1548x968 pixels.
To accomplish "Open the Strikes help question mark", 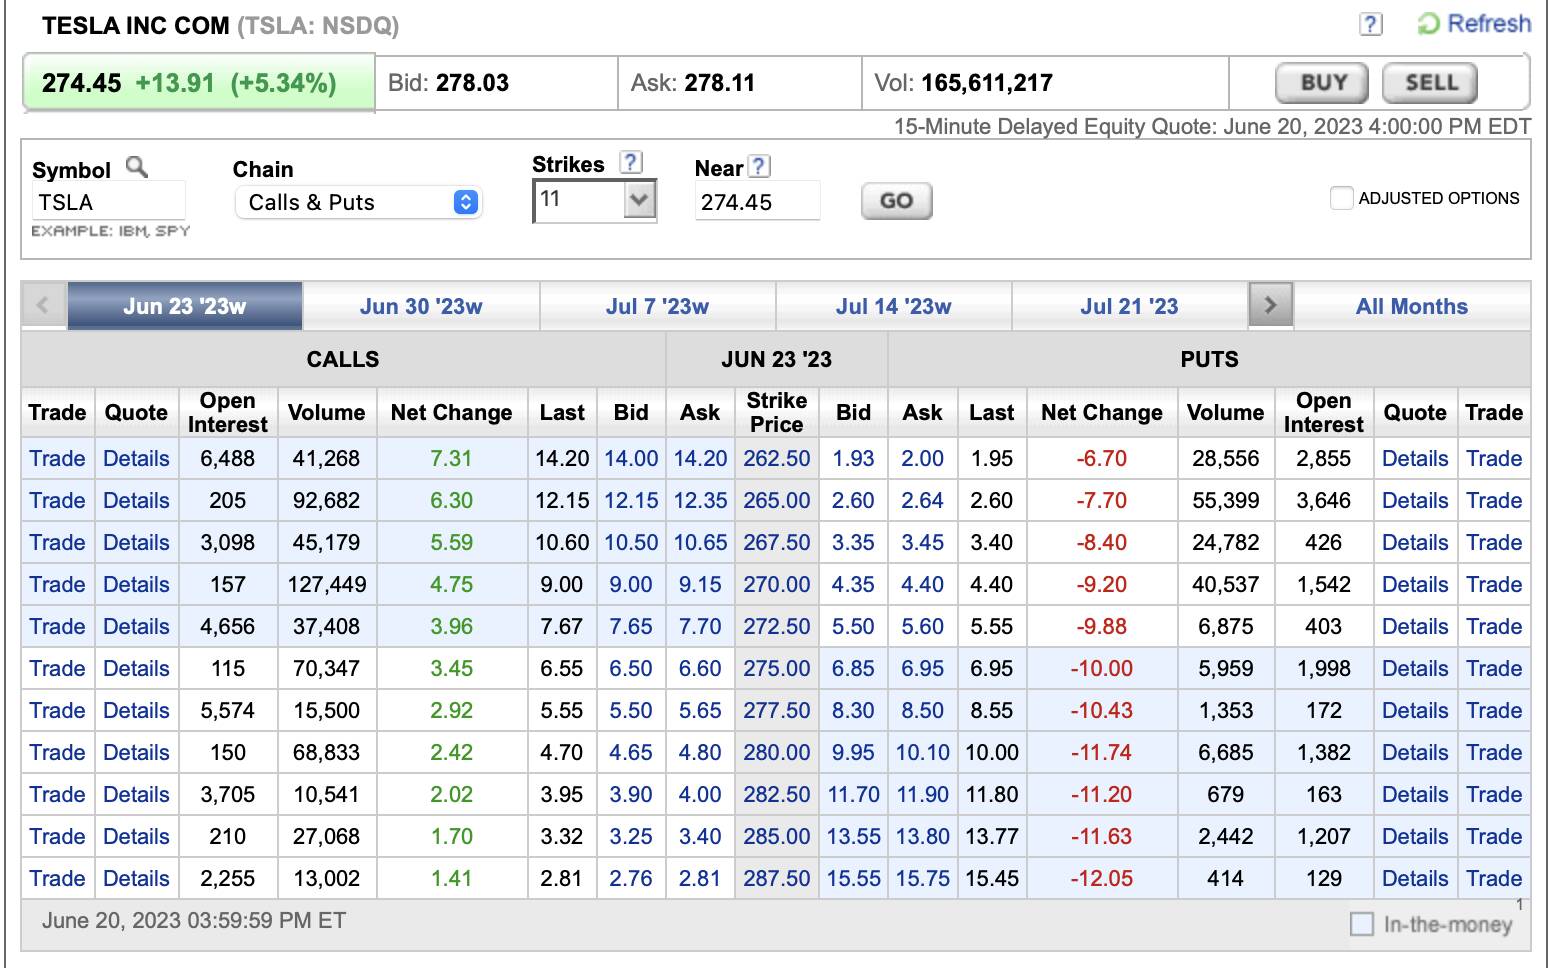I will click(x=630, y=163).
